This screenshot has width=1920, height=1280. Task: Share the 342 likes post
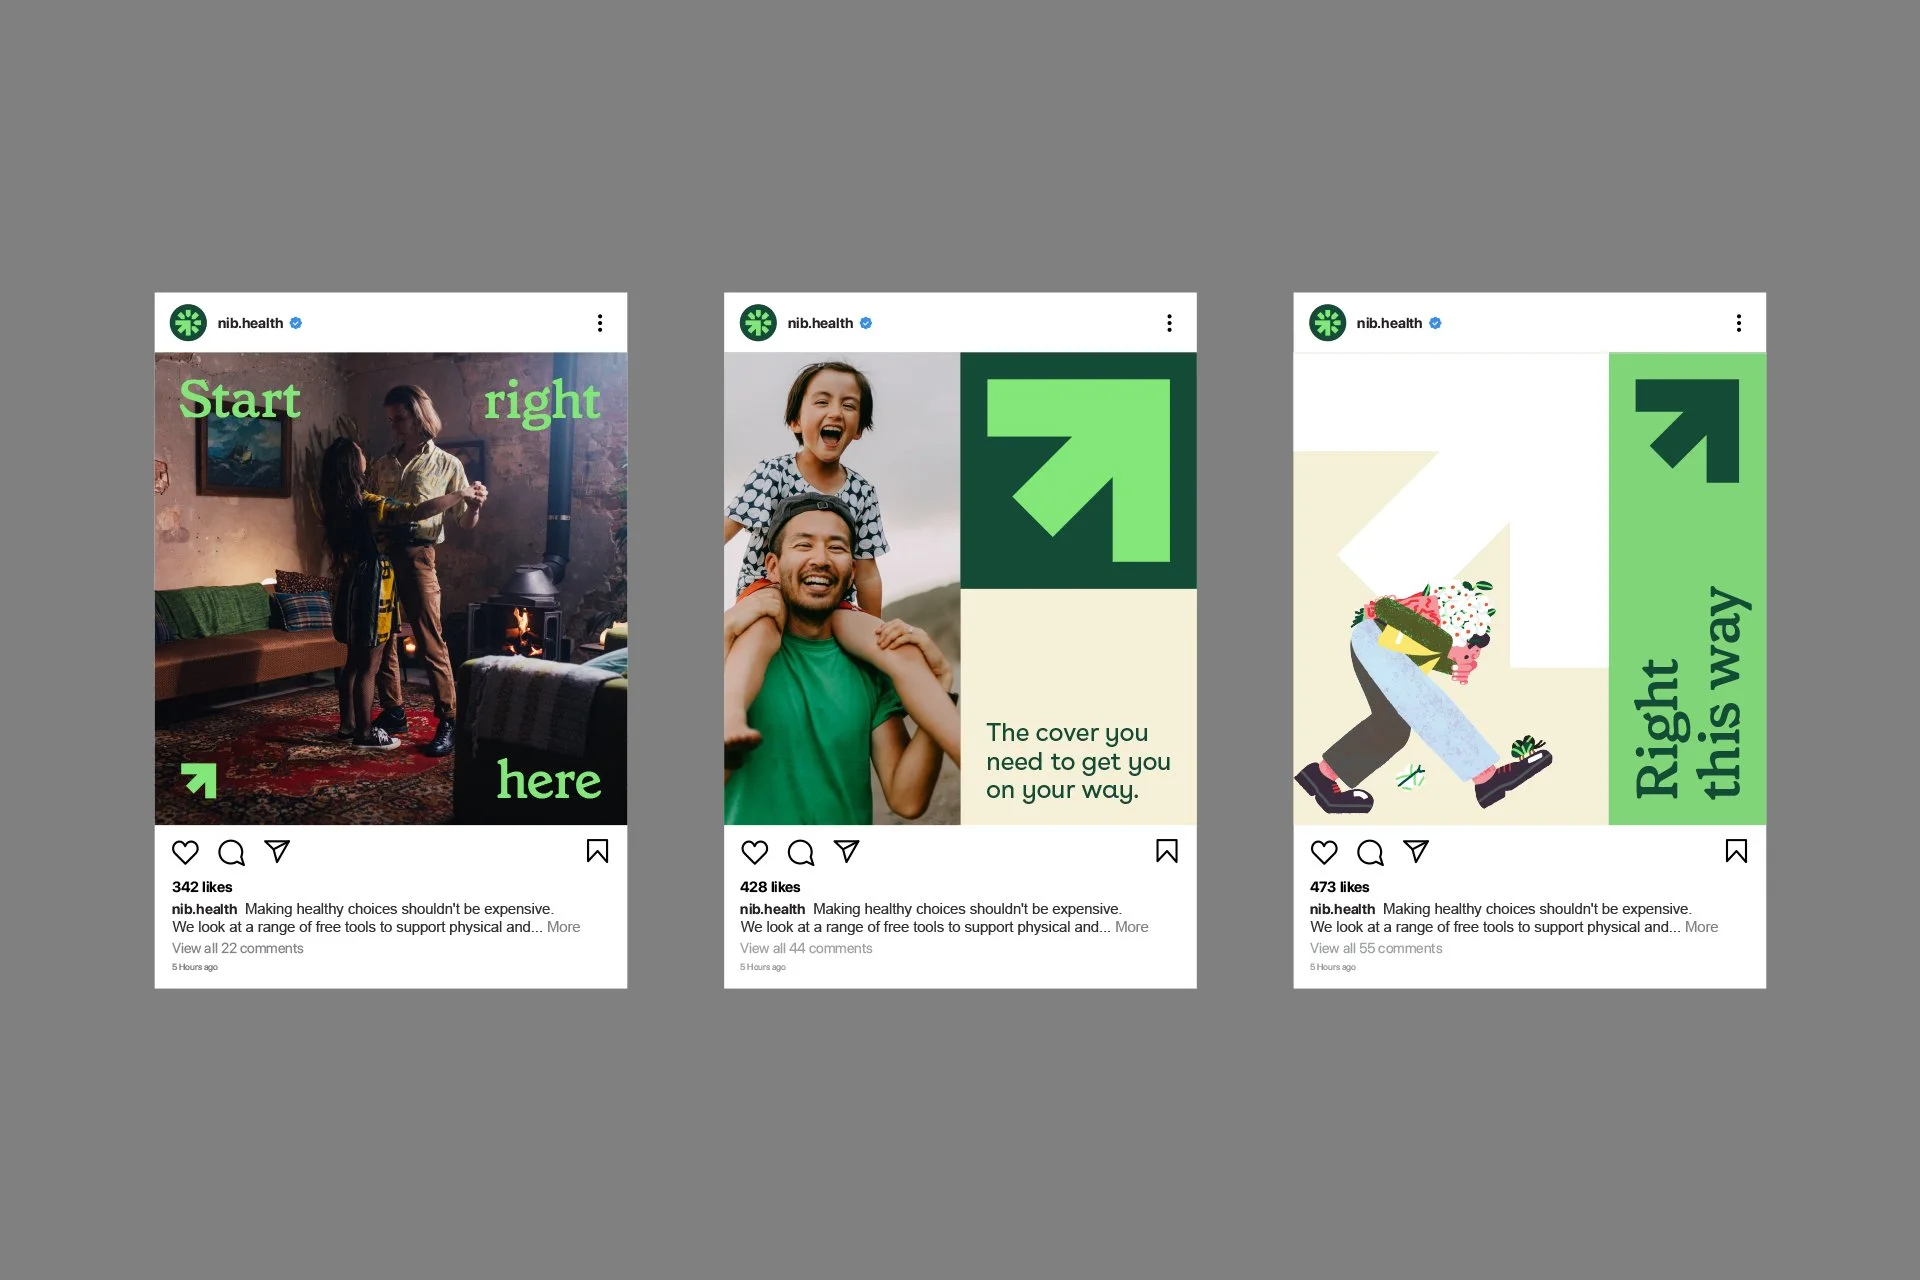277,851
